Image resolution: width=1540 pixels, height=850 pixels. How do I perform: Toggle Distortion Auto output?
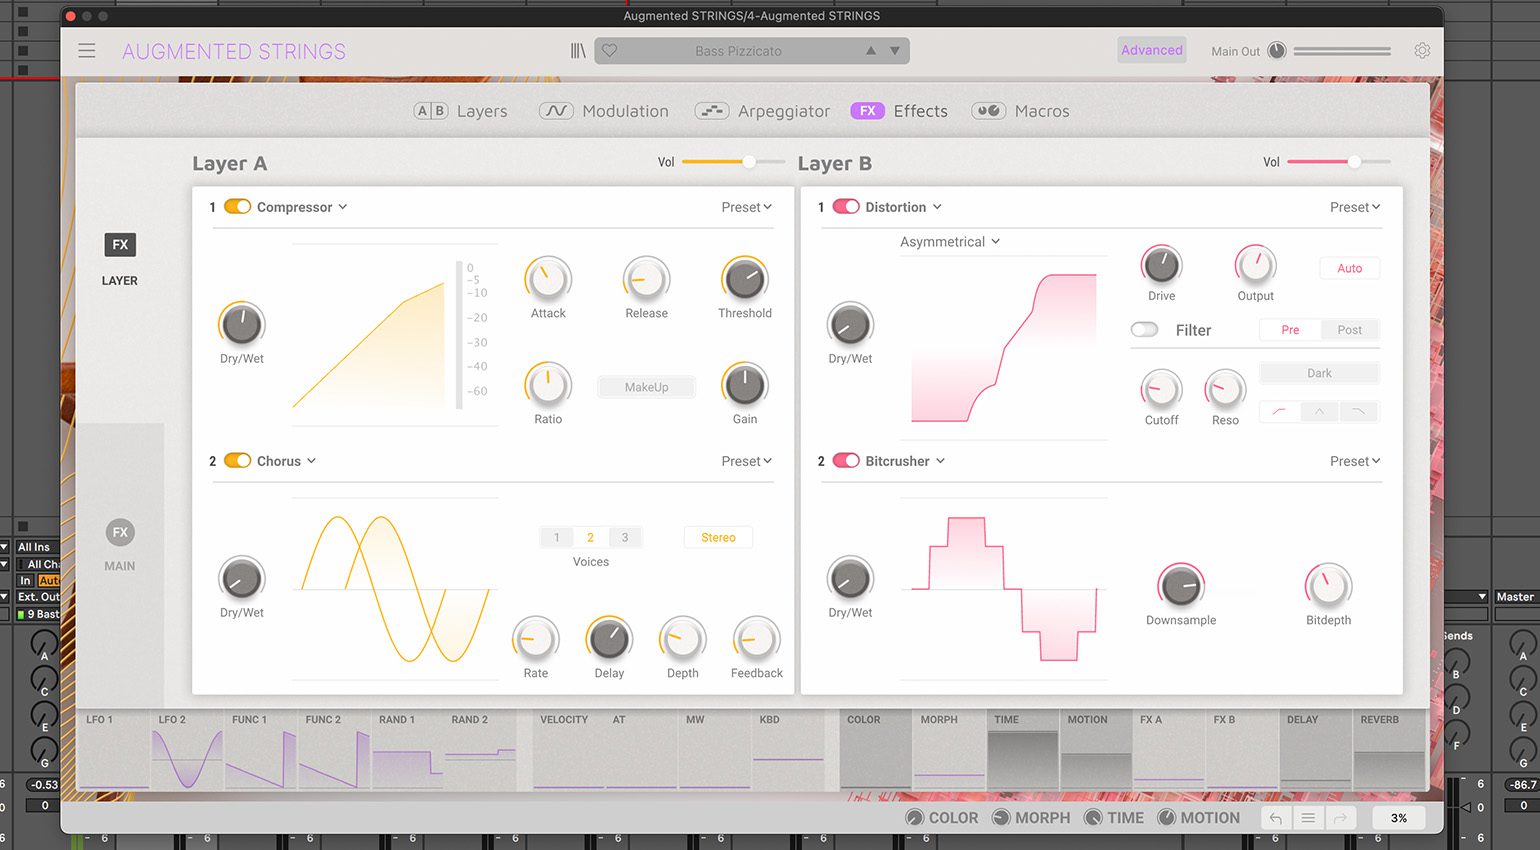(1349, 268)
